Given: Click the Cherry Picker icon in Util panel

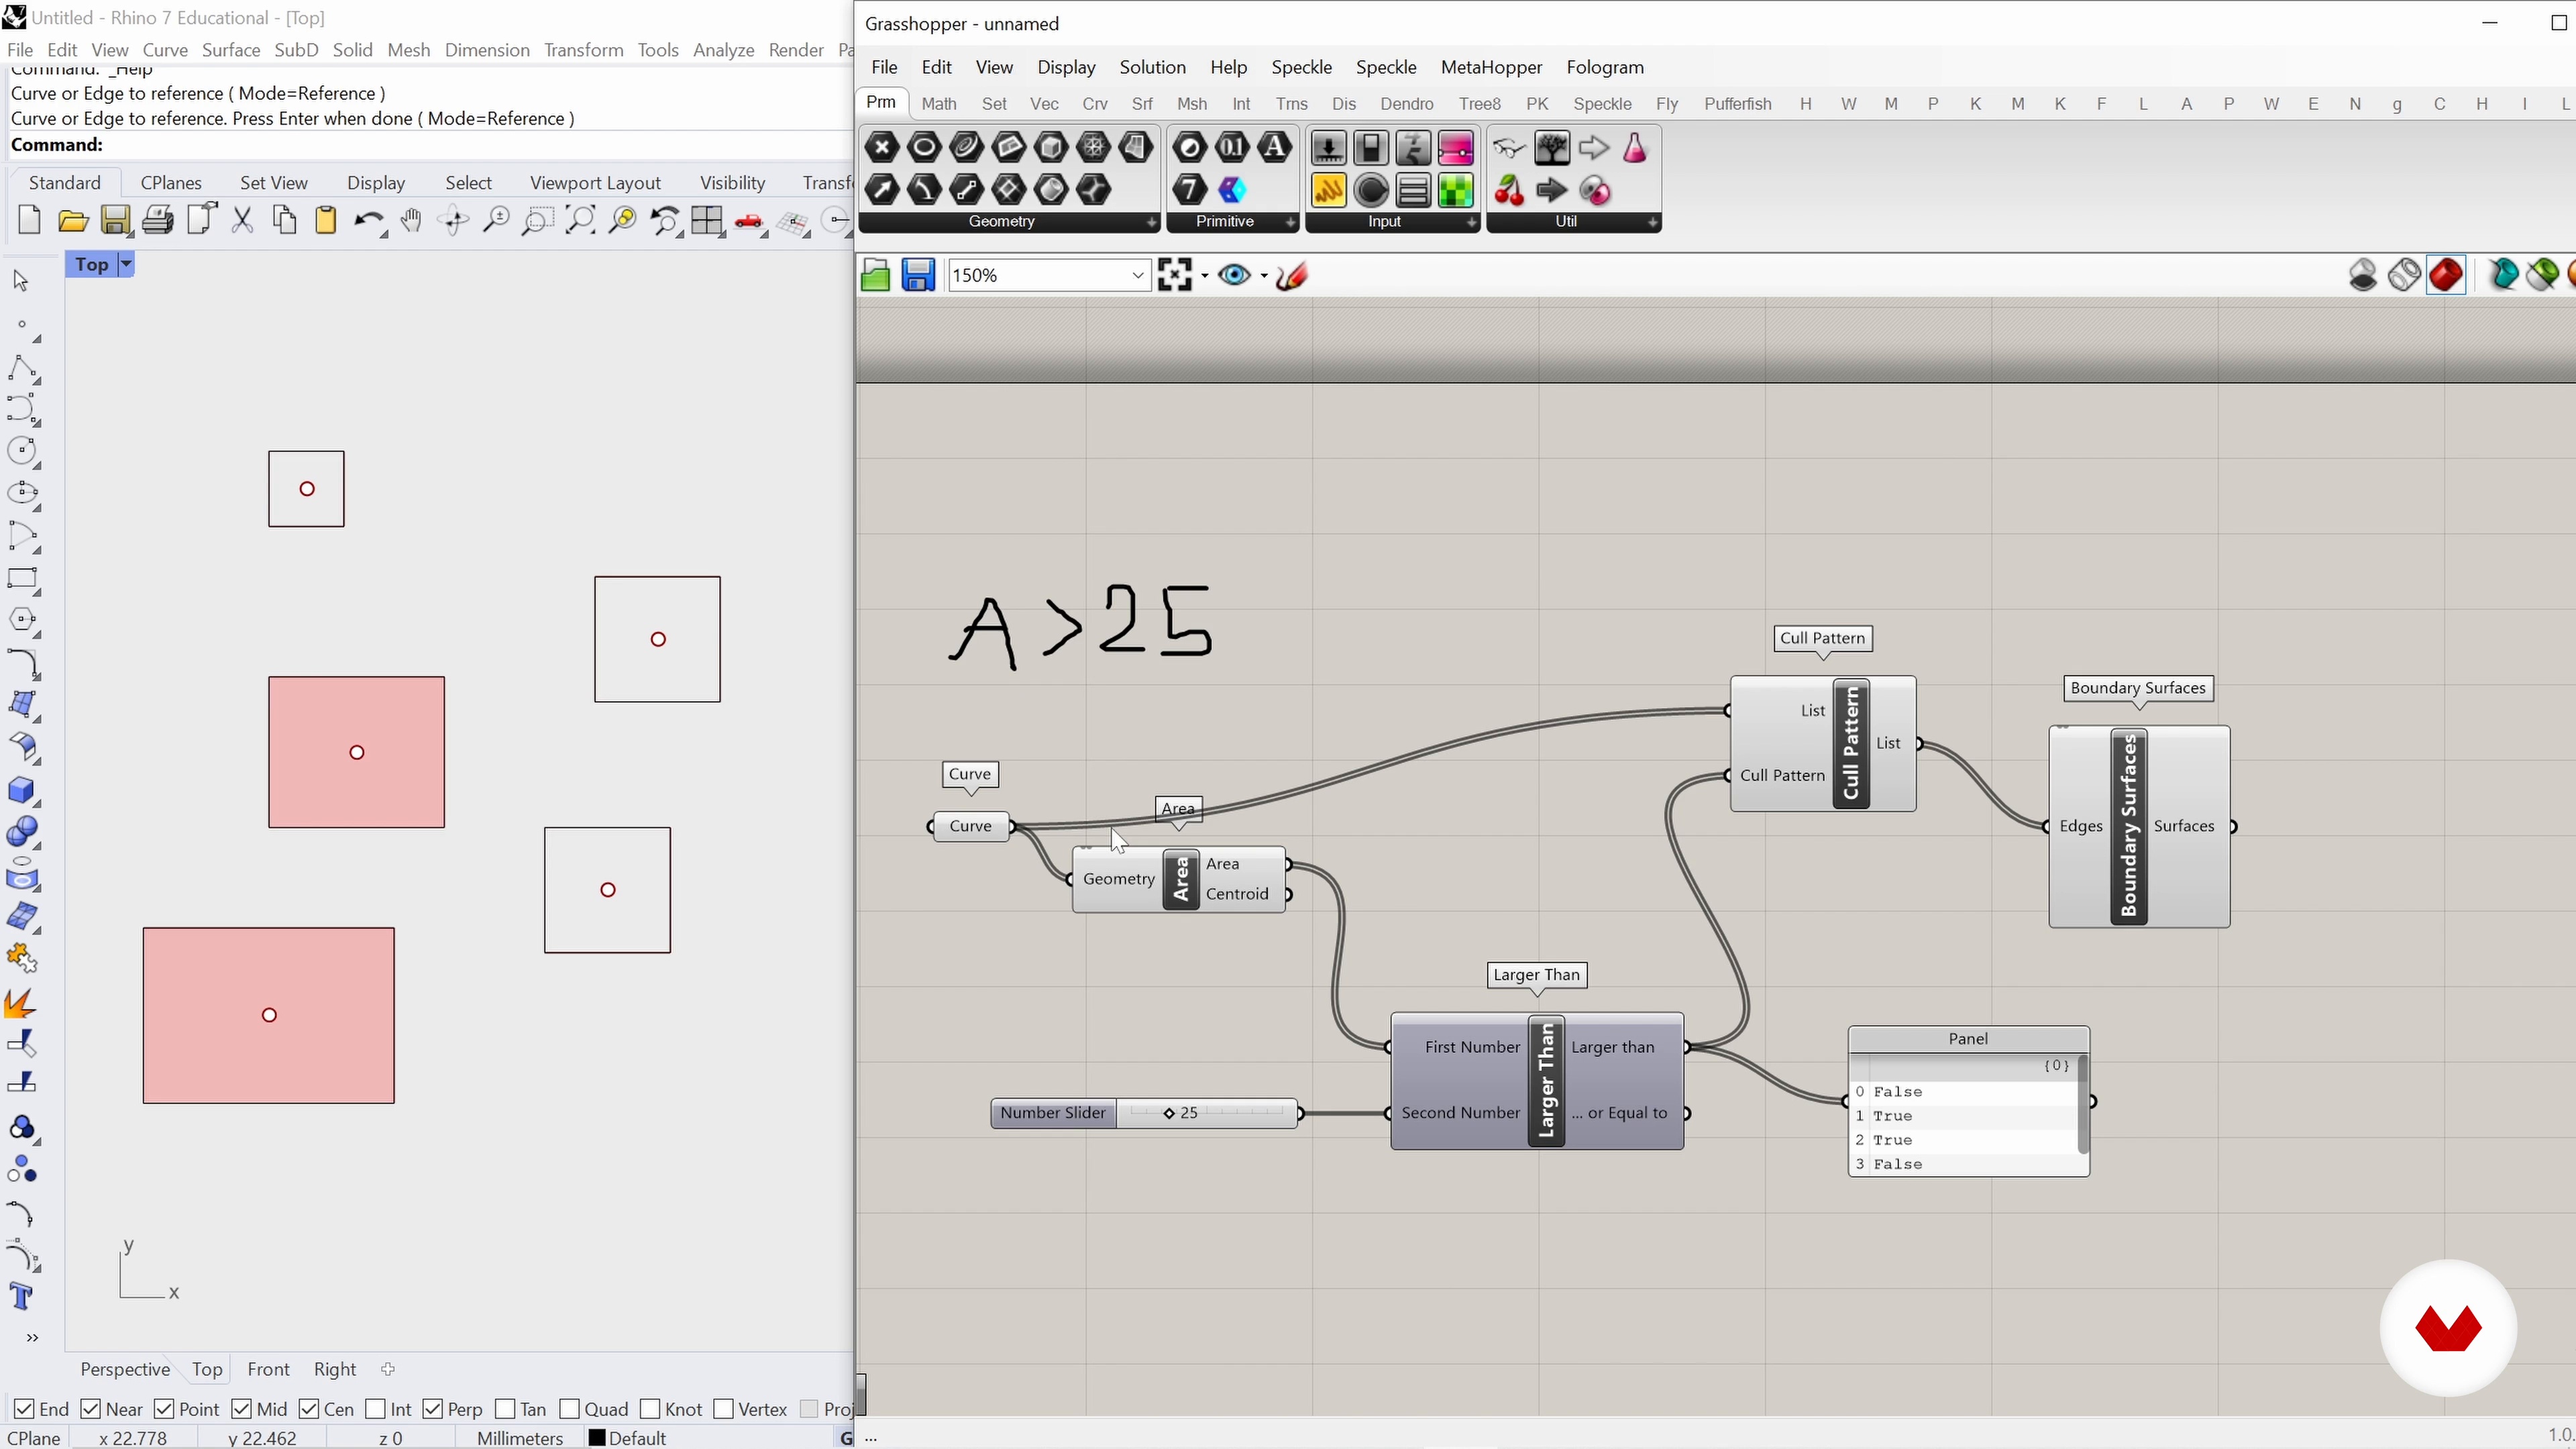Looking at the screenshot, I should pyautogui.click(x=1509, y=190).
